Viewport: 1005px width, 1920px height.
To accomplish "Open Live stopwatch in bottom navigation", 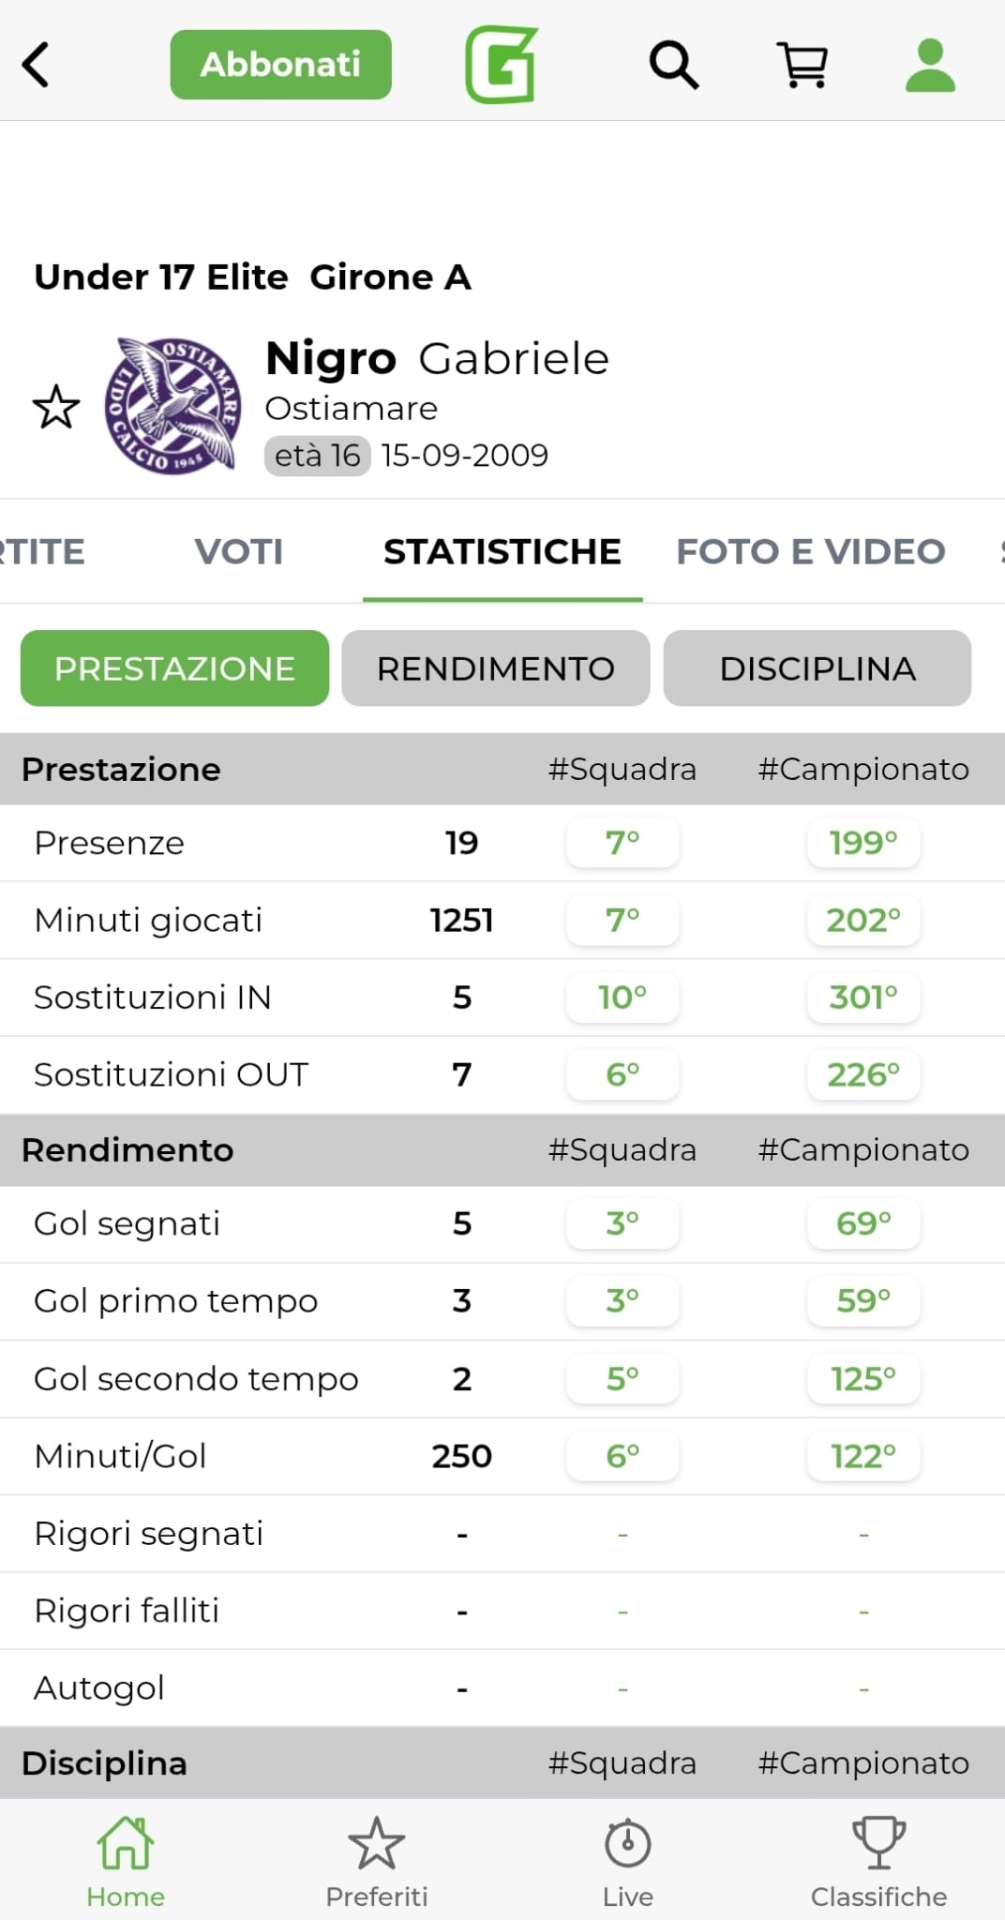I will click(628, 1861).
